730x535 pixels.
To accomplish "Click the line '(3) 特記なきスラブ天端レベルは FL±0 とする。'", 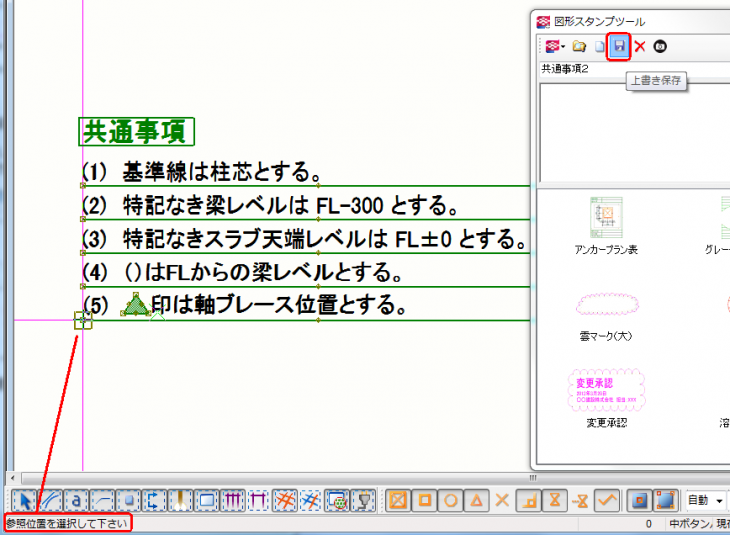I will (304, 239).
